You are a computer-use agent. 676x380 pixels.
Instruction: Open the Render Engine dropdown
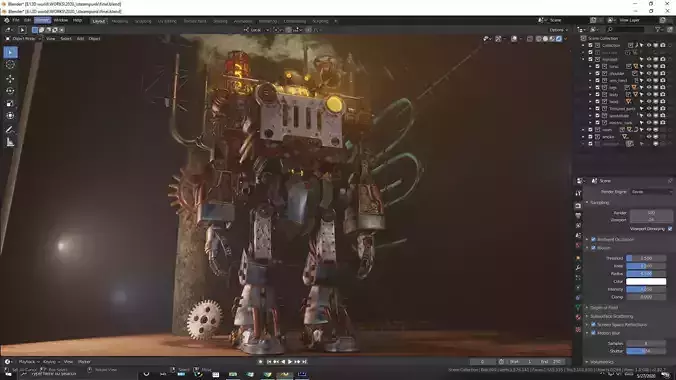[x=651, y=192]
